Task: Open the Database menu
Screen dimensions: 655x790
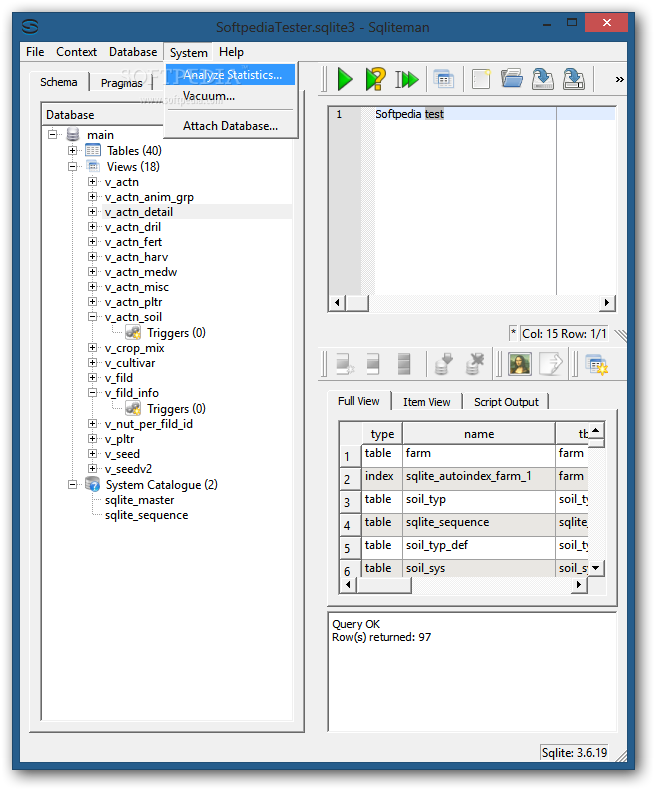Action: [x=133, y=52]
